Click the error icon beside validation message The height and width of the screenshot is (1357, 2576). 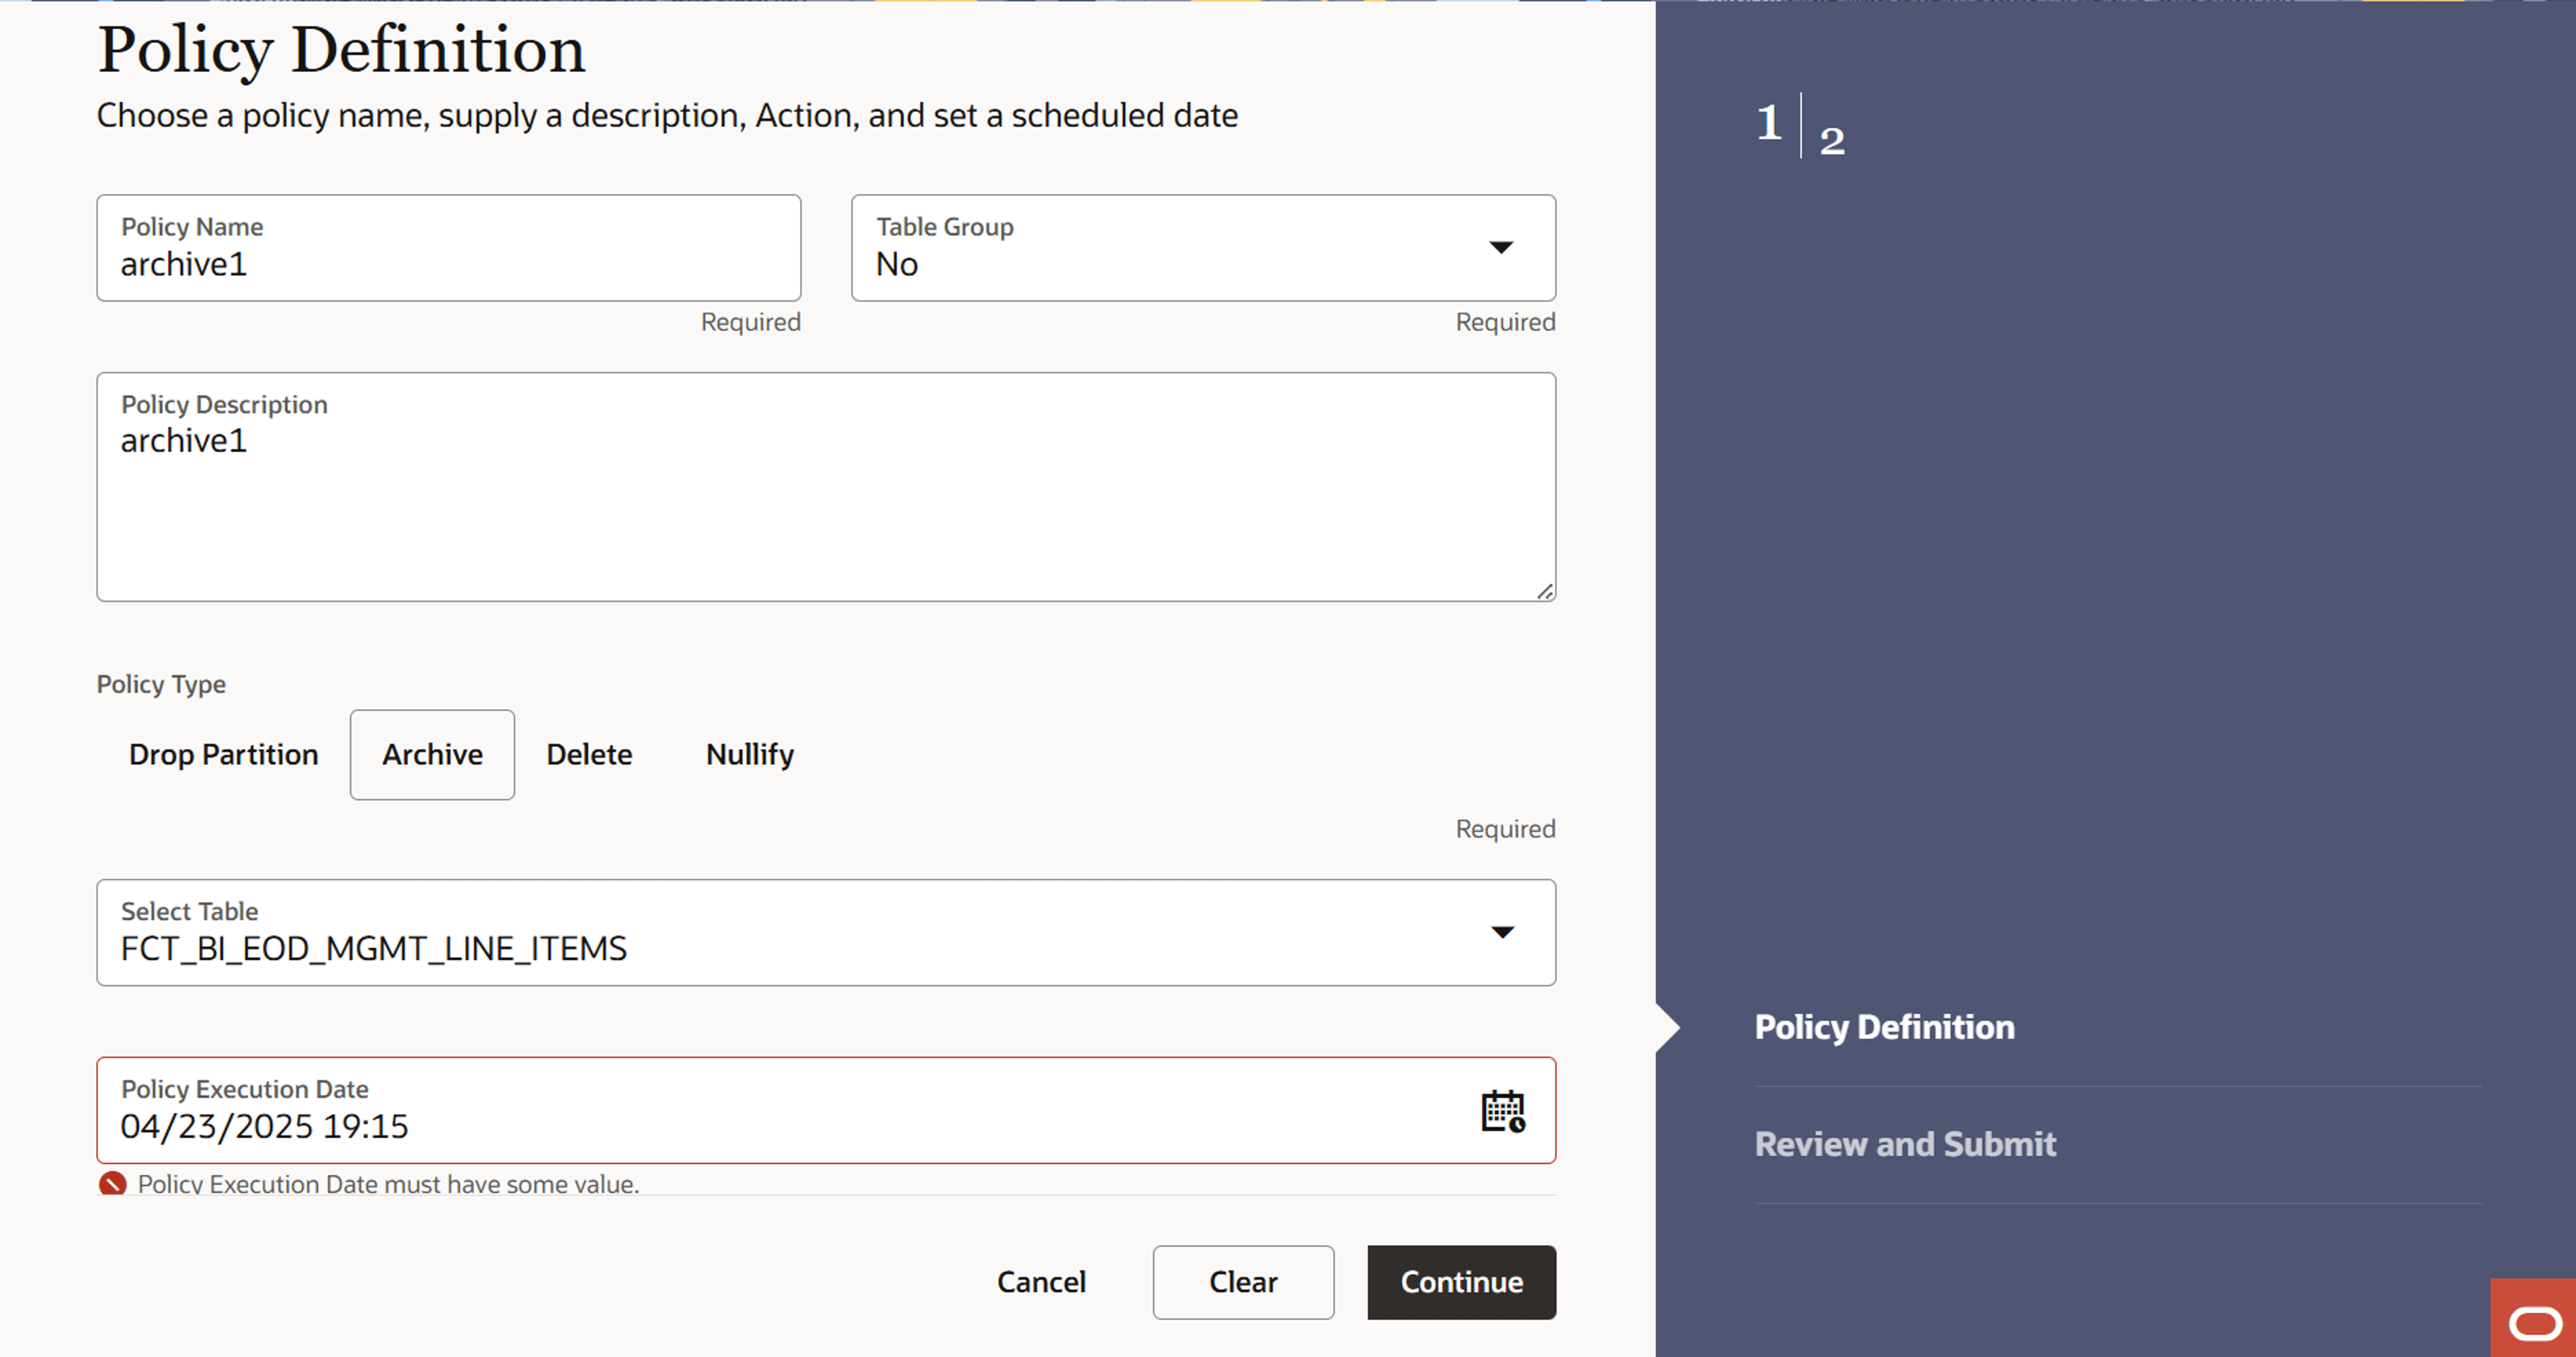pyautogui.click(x=115, y=1184)
